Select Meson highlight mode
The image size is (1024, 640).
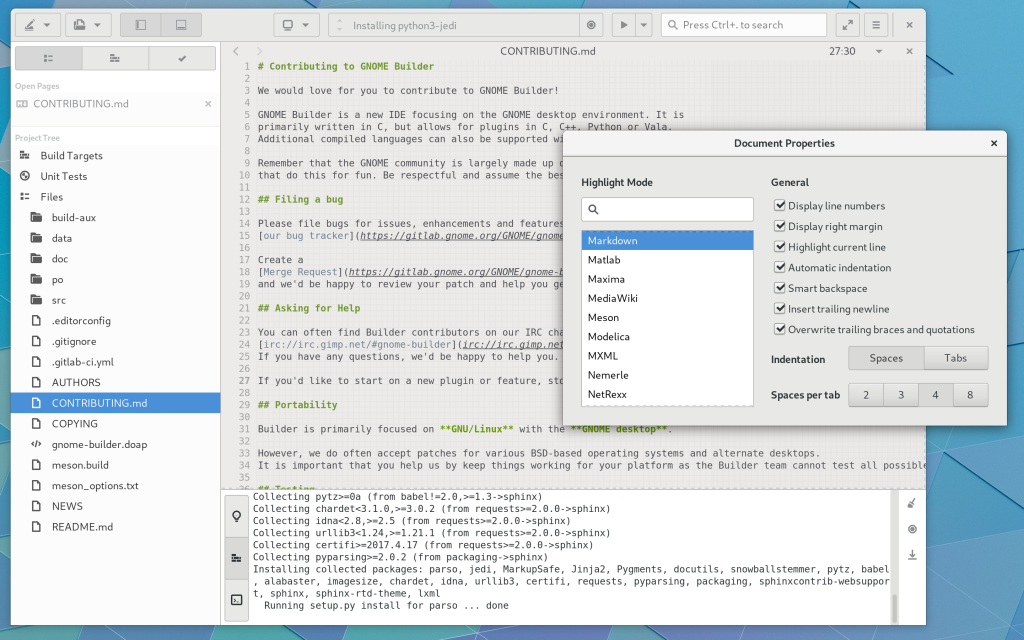[x=667, y=317]
